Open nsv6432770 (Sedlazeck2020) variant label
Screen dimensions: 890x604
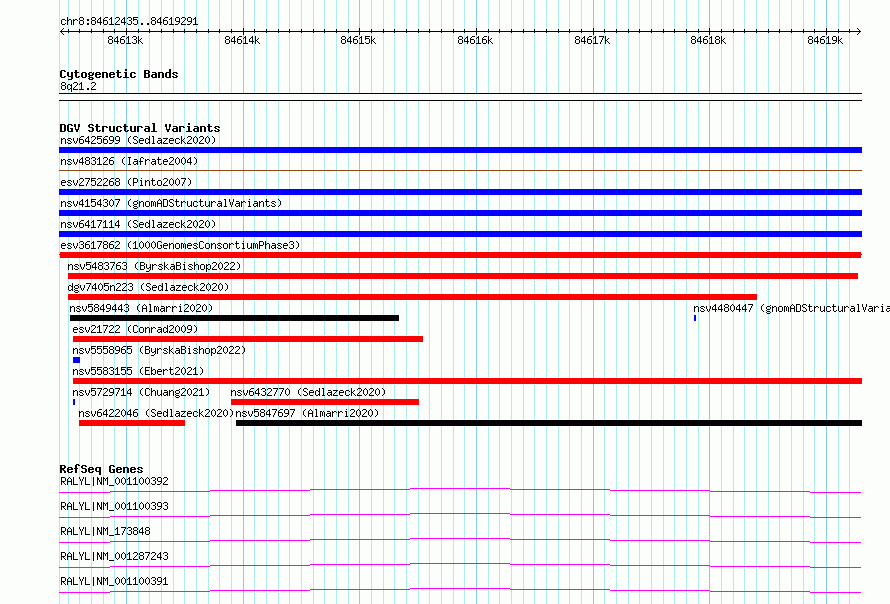[308, 392]
